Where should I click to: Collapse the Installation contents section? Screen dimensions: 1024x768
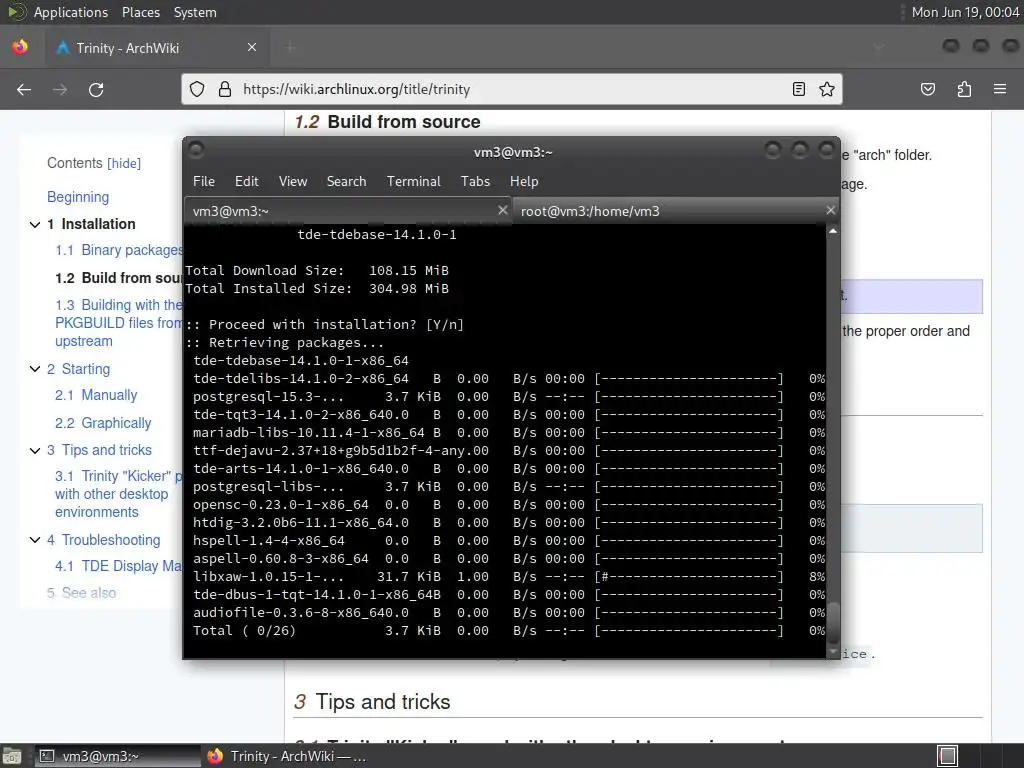(35, 225)
